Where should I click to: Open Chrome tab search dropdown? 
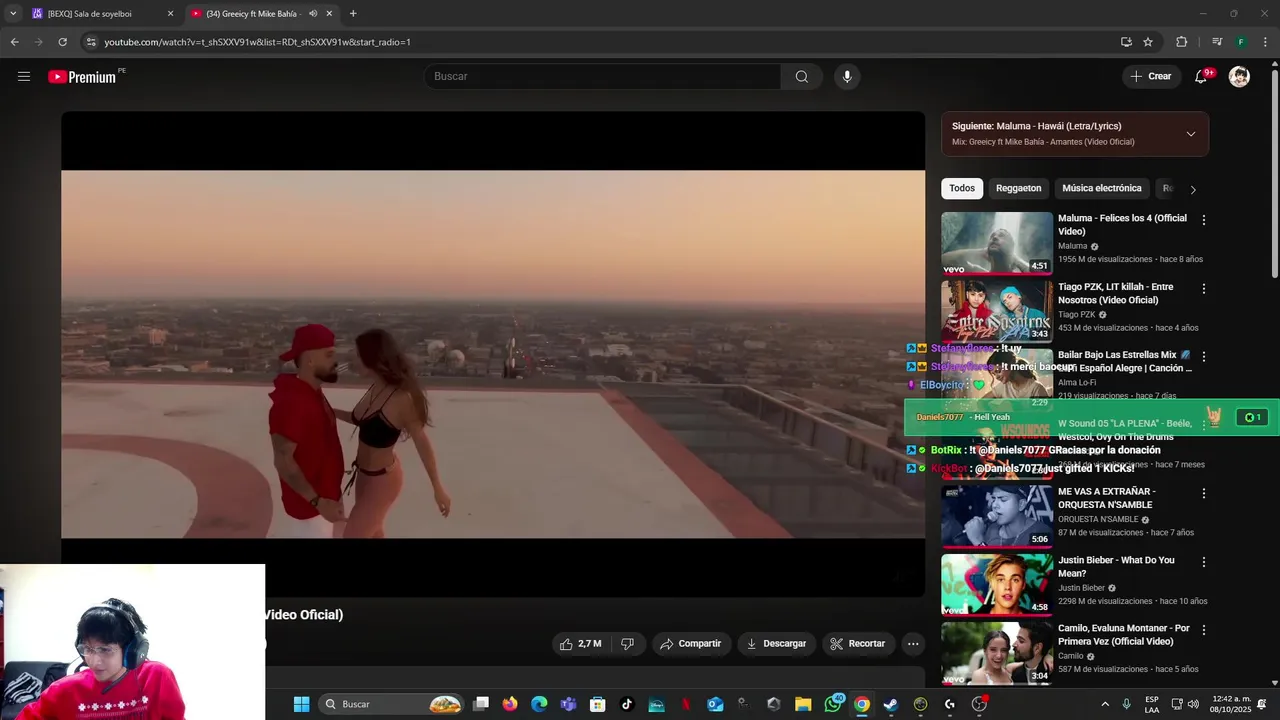12,14
